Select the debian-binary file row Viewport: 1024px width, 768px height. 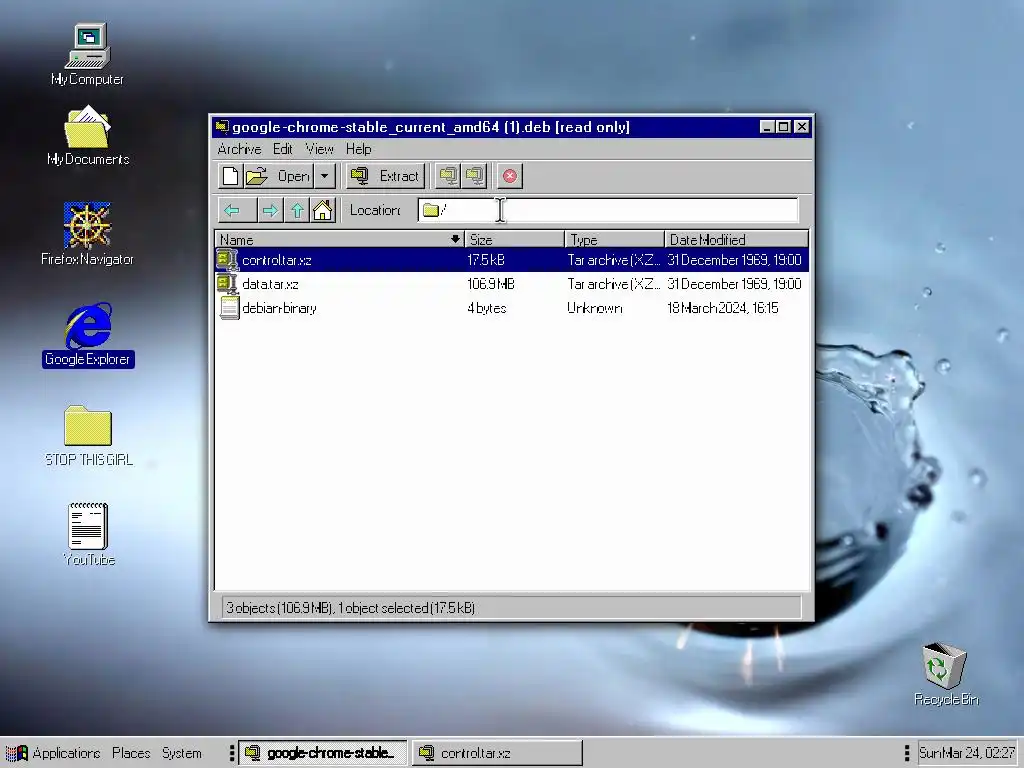click(x=512, y=308)
